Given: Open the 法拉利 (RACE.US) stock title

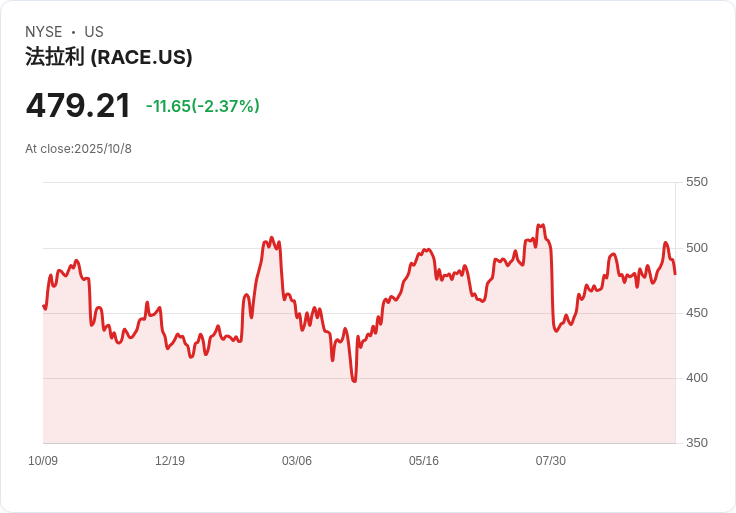Looking at the screenshot, I should pos(109,57).
